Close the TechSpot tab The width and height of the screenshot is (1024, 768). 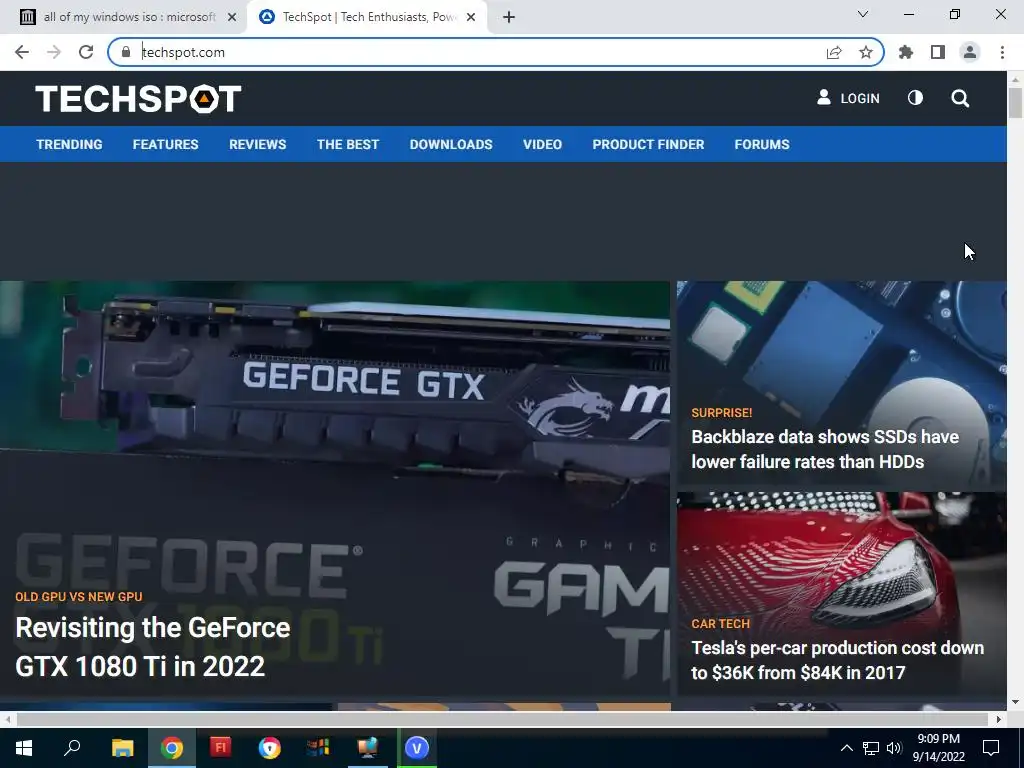(471, 17)
